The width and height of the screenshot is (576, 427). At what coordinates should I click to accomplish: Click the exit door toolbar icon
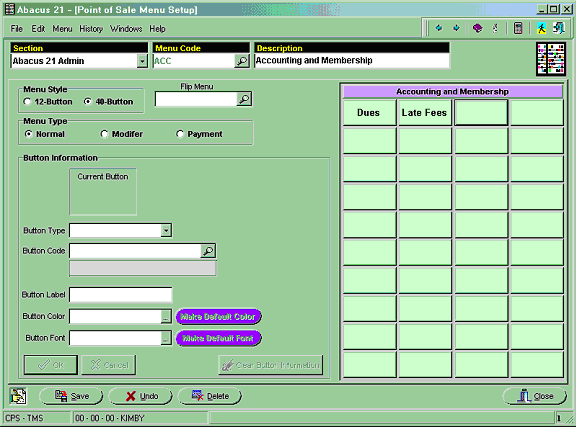[x=559, y=28]
